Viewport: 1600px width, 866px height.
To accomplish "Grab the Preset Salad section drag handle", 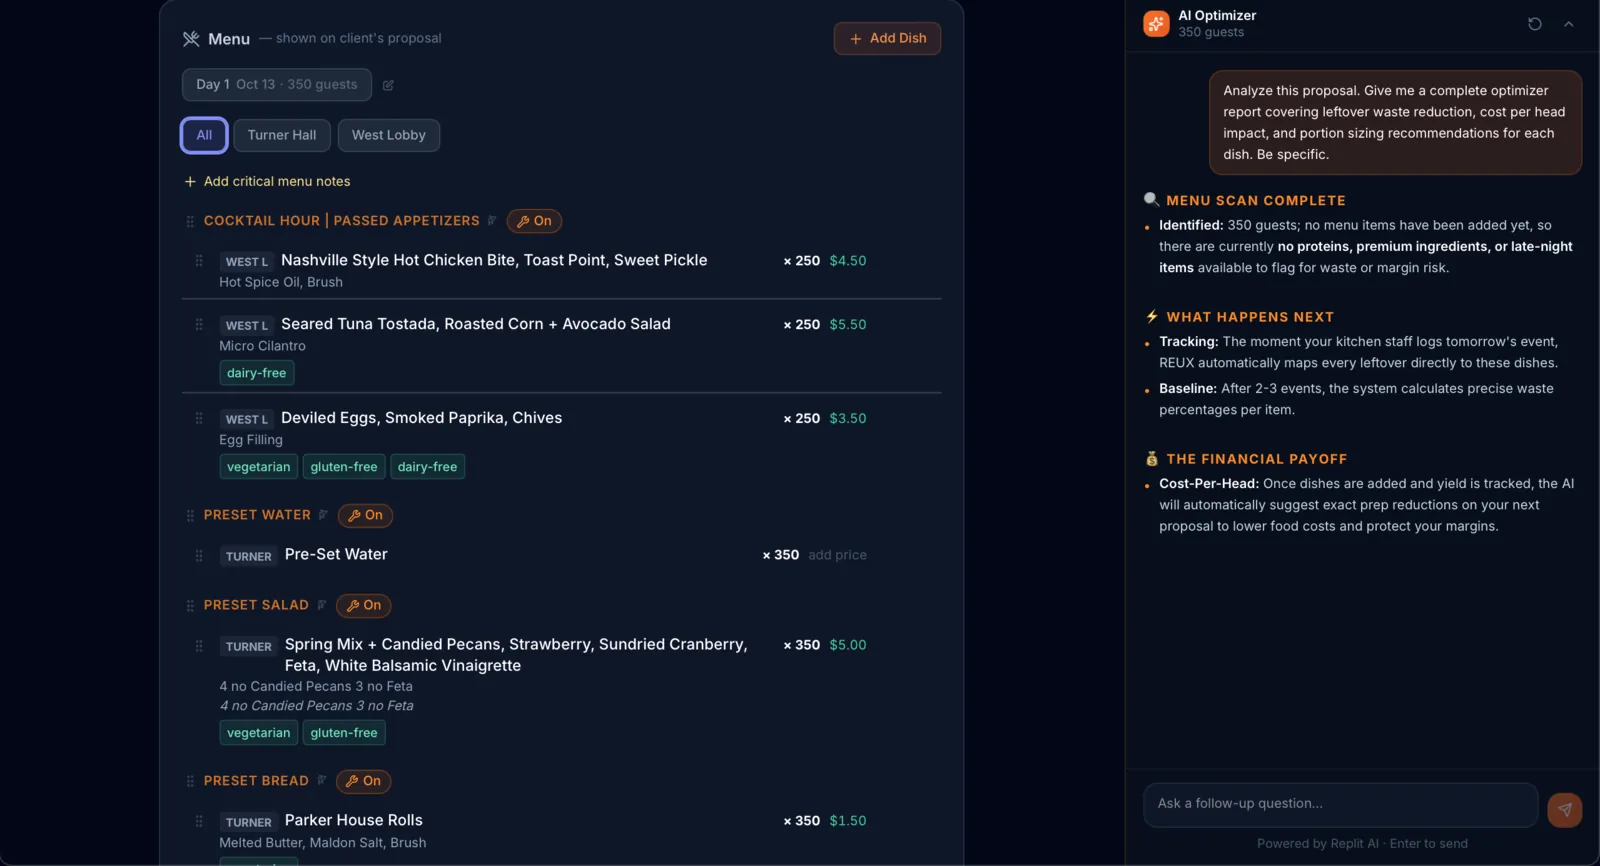I will (190, 606).
